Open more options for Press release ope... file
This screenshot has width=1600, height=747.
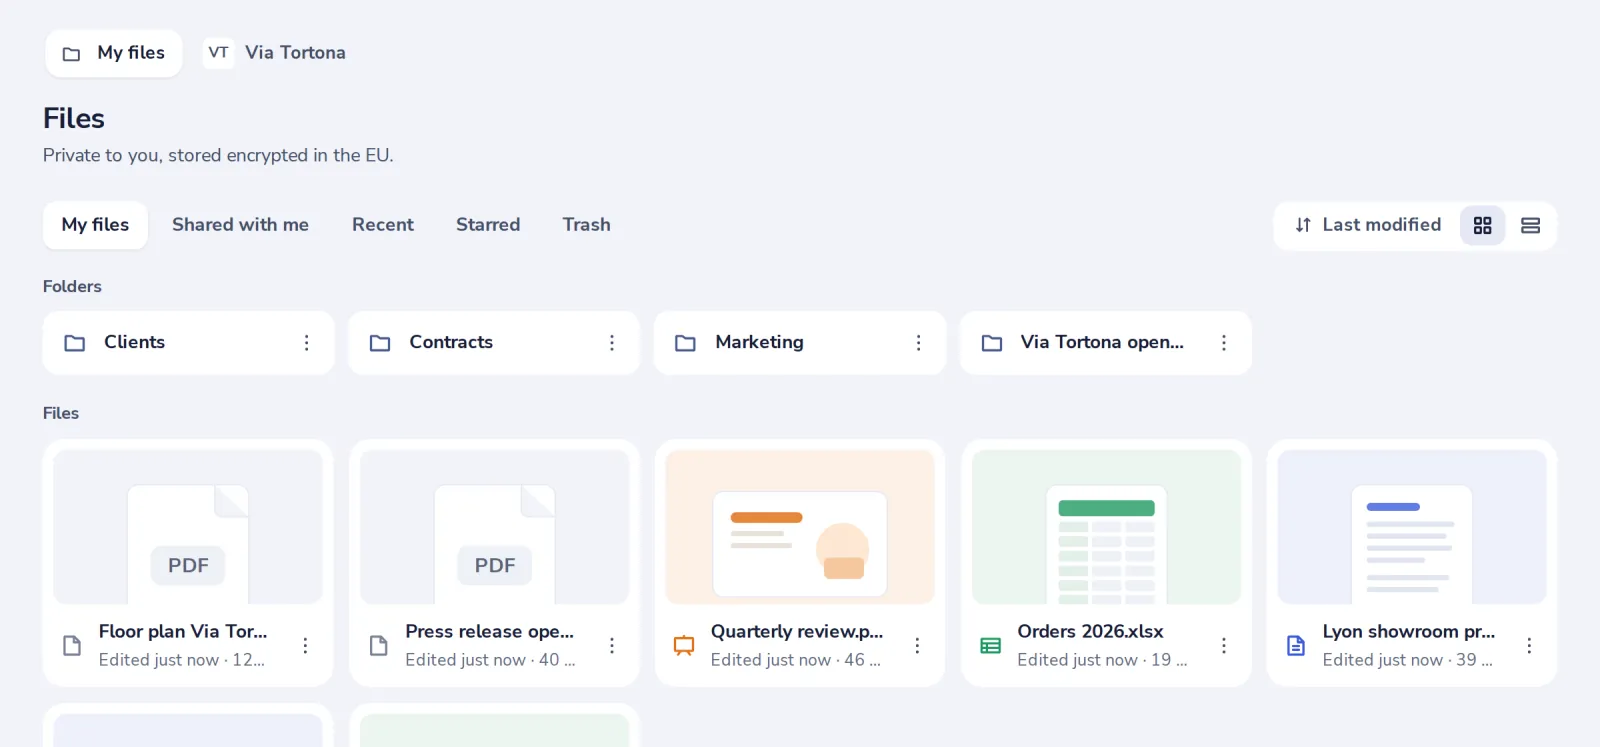pos(611,646)
